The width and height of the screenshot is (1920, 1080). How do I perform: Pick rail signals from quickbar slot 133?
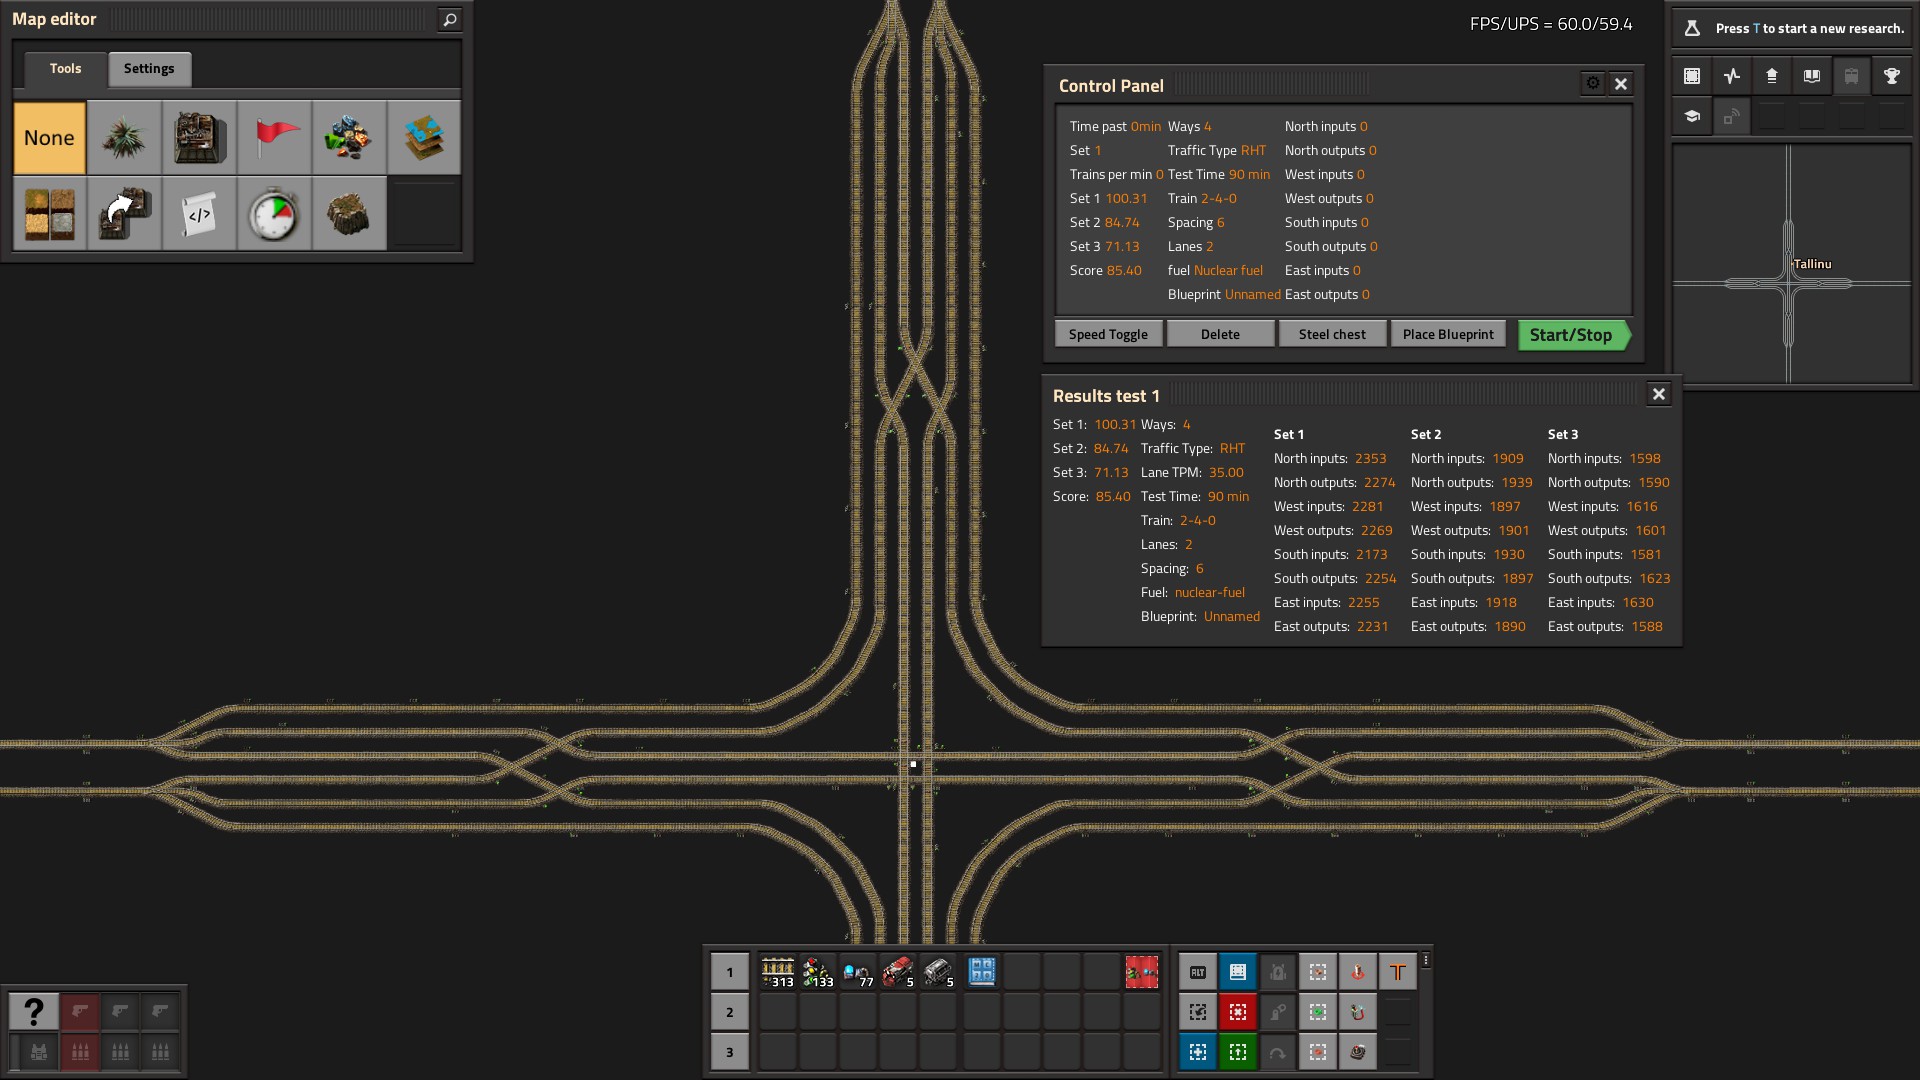point(818,972)
